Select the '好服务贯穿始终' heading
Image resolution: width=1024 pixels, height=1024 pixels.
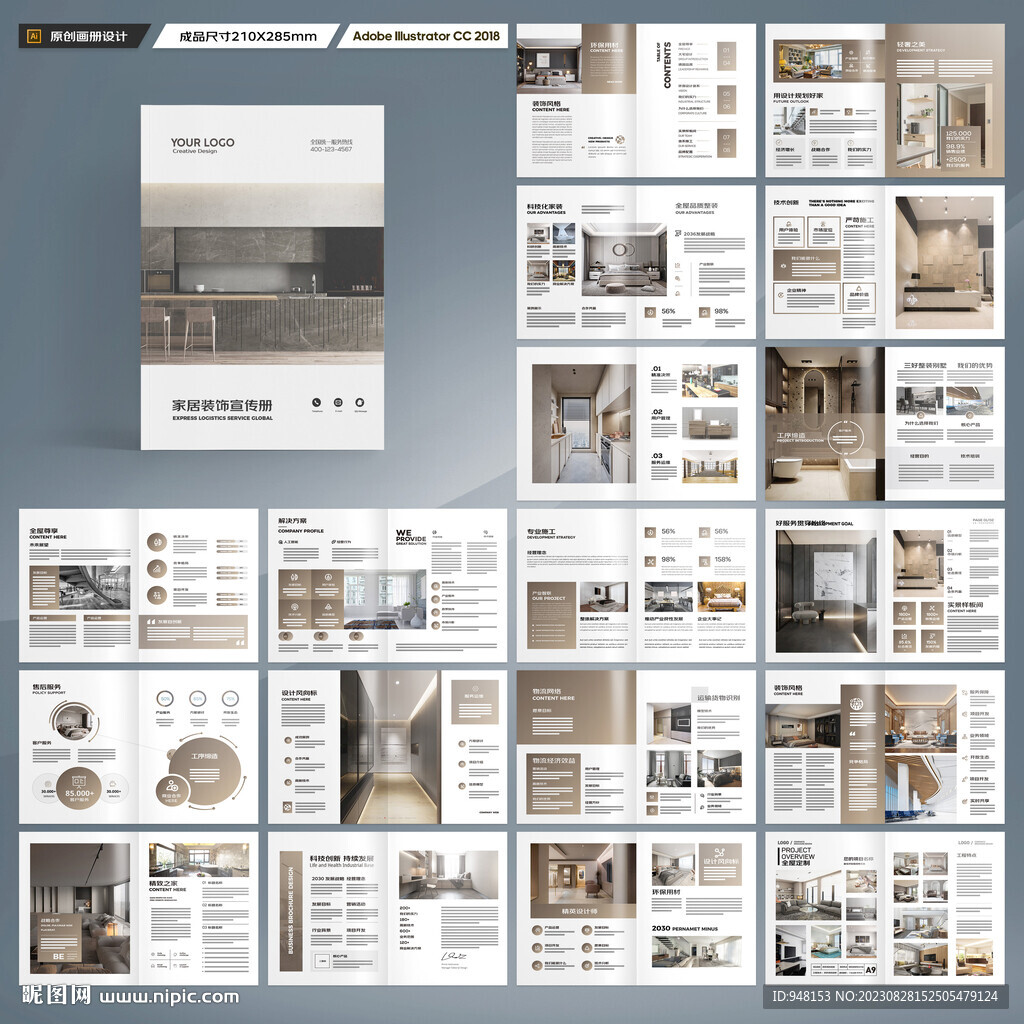[800, 523]
